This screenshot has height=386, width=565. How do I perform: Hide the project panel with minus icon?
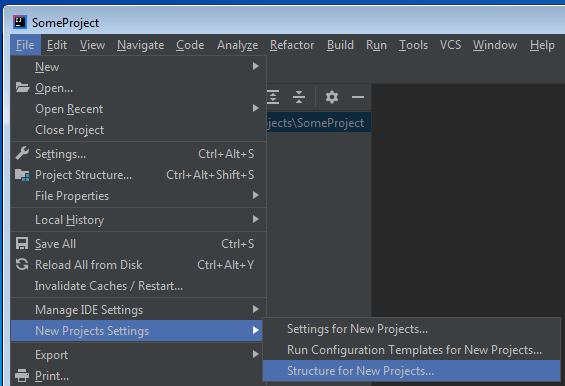[x=358, y=97]
